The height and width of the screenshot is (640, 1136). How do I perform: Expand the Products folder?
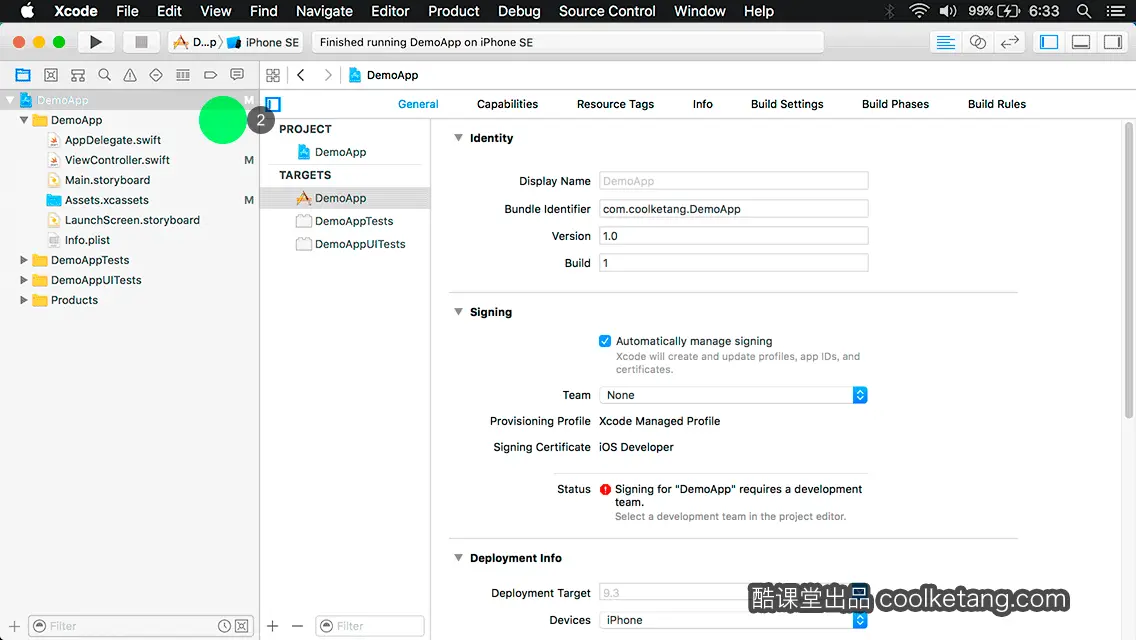(x=24, y=299)
